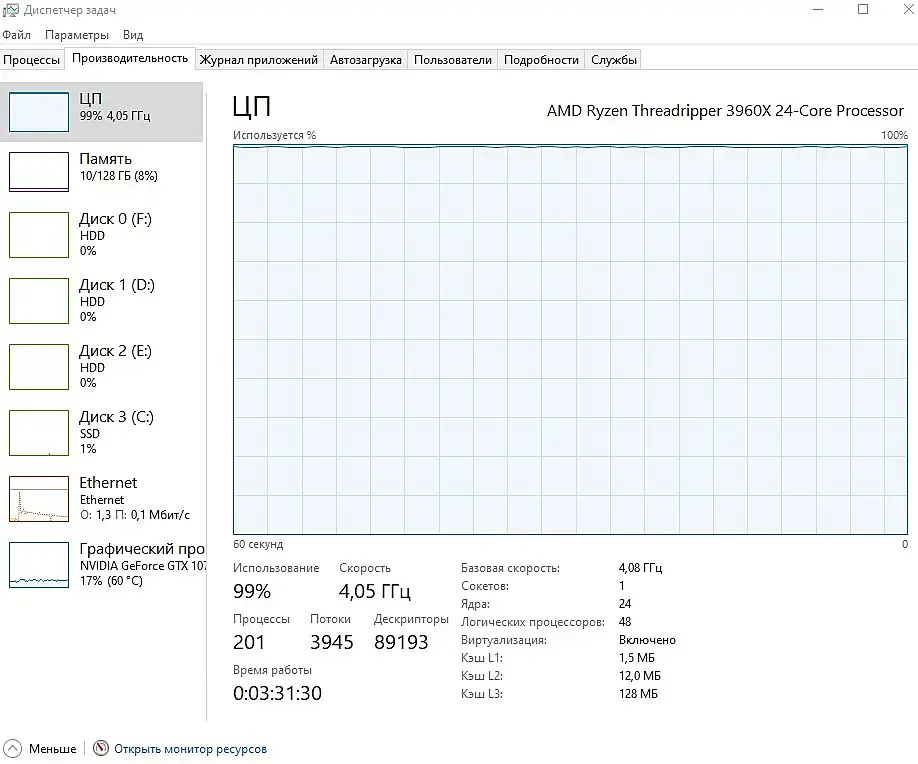Minimize the Диспетчер задач window
This screenshot has width=918, height=764.
tap(818, 9)
